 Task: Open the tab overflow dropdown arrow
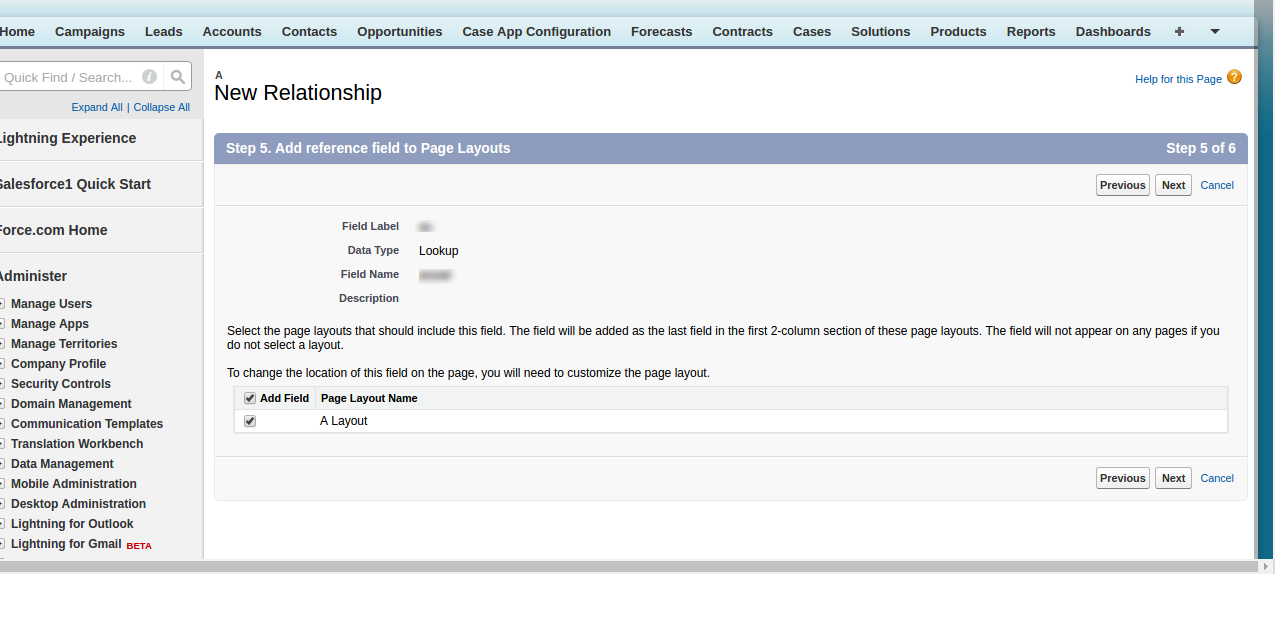(1215, 32)
